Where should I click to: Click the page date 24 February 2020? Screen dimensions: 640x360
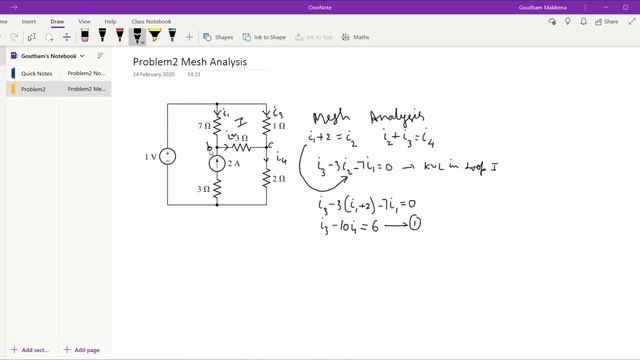pyautogui.click(x=153, y=74)
